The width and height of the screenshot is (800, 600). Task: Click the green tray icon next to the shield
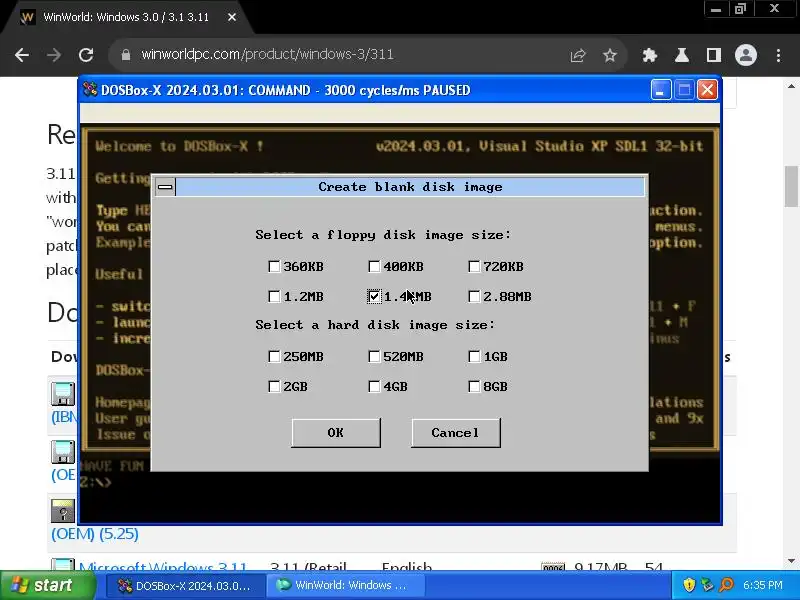[707, 585]
